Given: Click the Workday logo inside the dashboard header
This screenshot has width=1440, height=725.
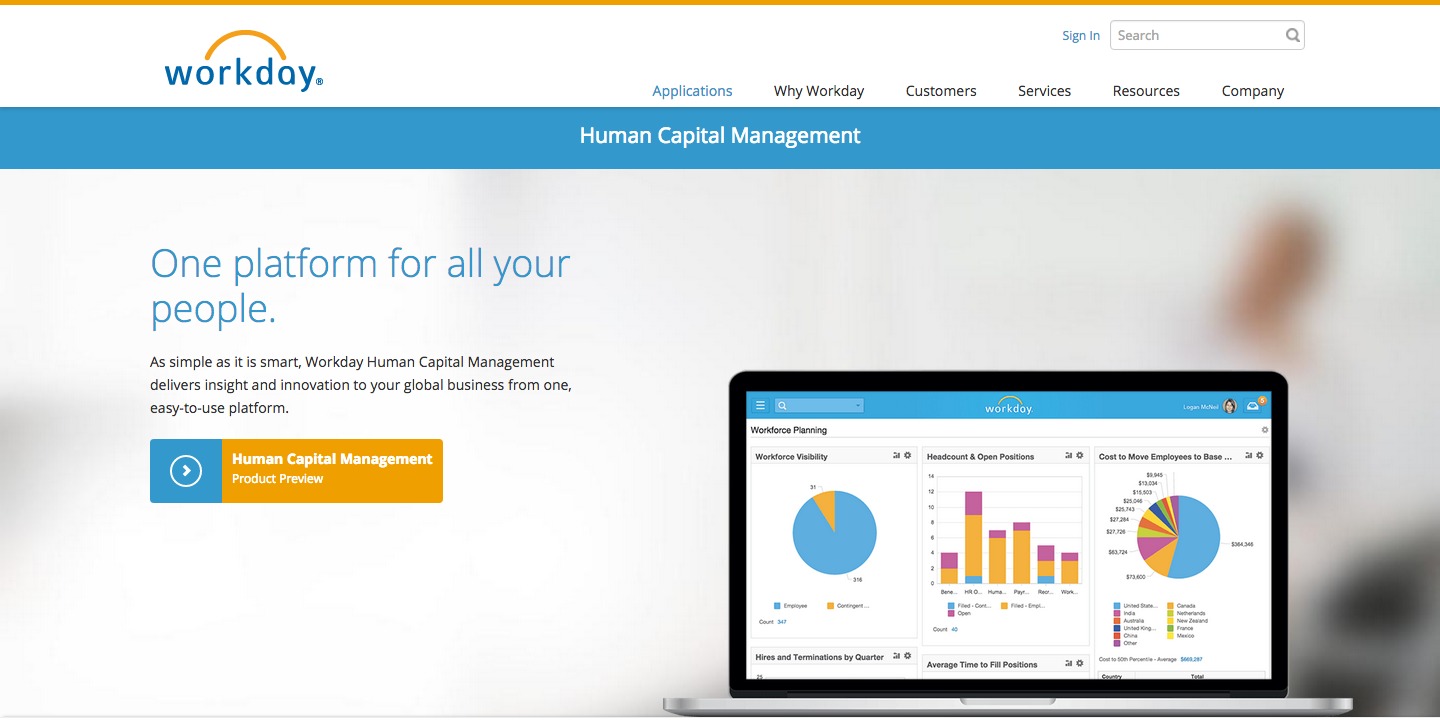Looking at the screenshot, I should coord(1008,405).
